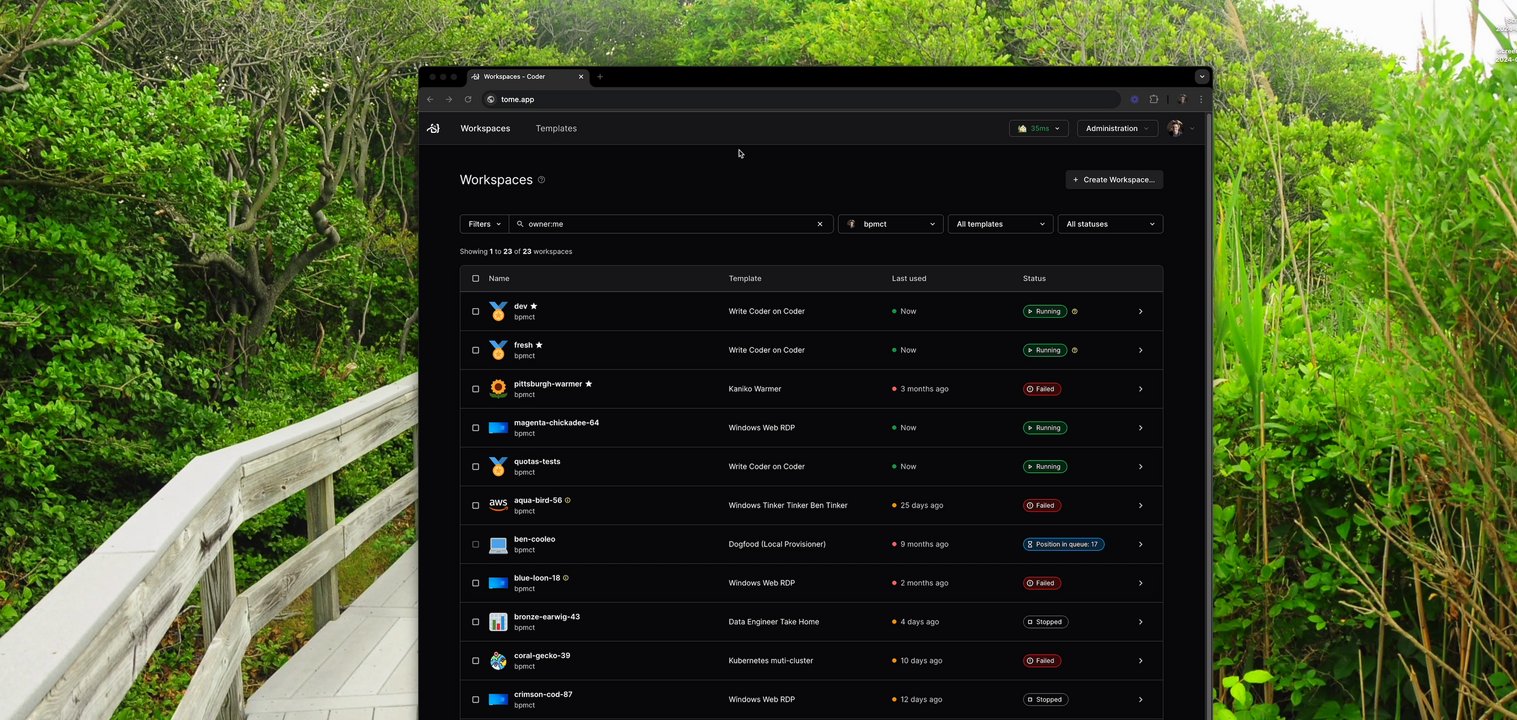This screenshot has height=720, width=1517.
Task: Check the box for magenta-chickadee-64
Action: [475, 428]
